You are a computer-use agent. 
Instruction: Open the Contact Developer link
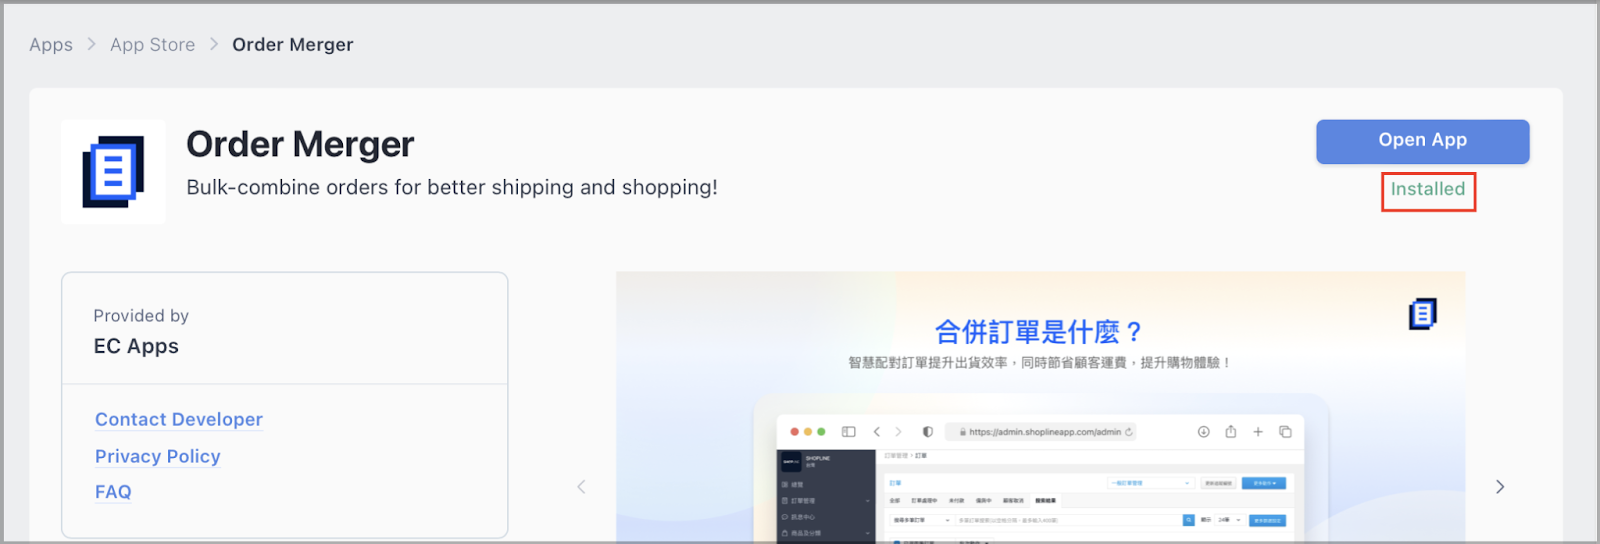click(x=179, y=420)
